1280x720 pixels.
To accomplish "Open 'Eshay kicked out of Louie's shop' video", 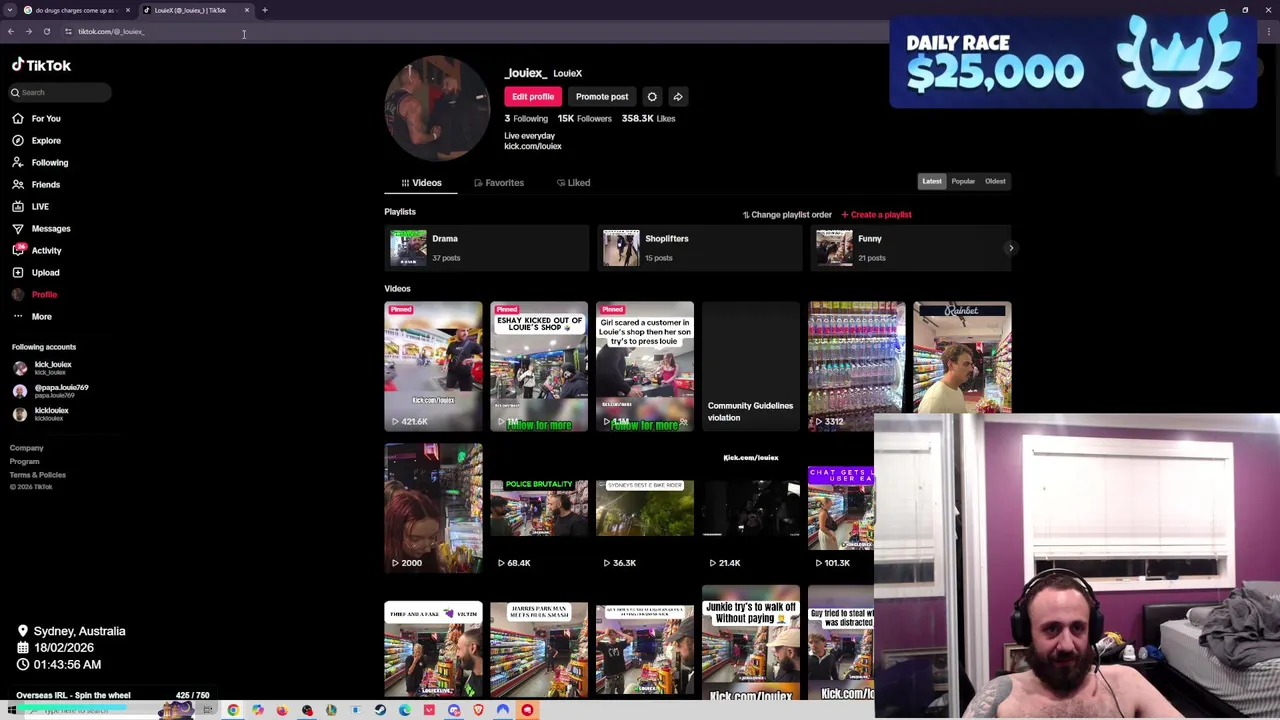I will (539, 366).
